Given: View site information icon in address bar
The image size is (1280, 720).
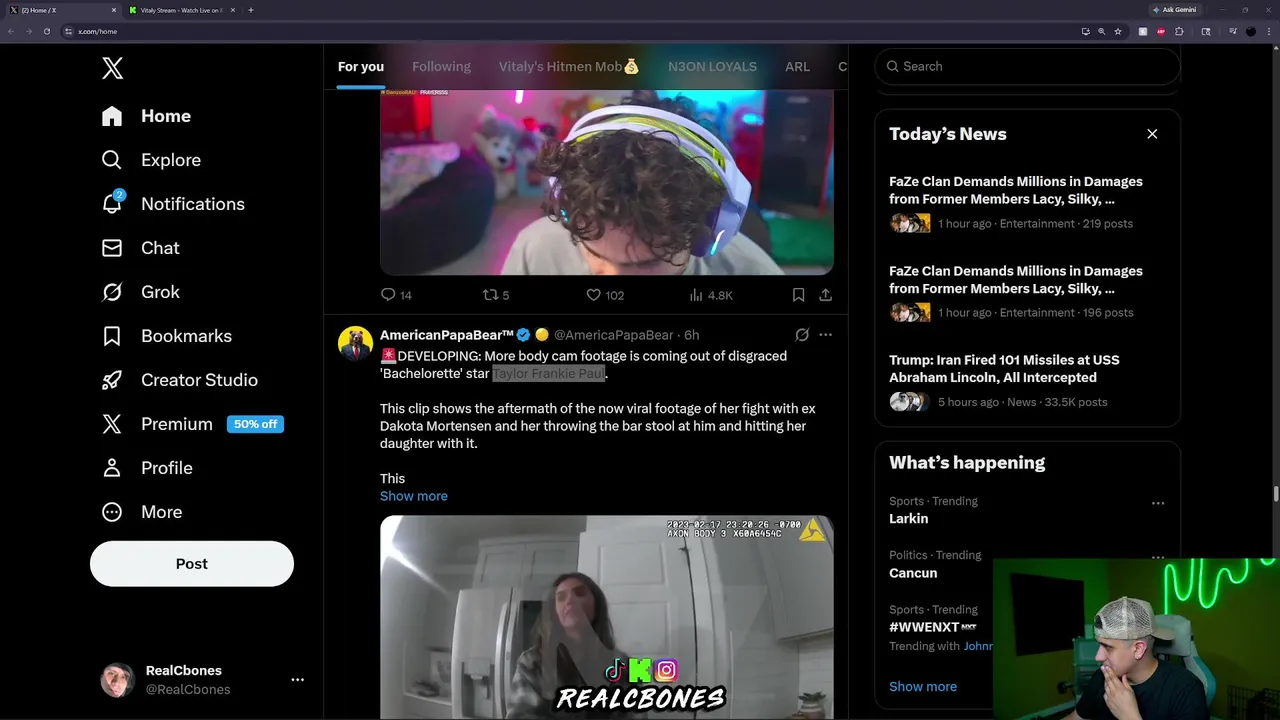Looking at the screenshot, I should click(x=69, y=31).
